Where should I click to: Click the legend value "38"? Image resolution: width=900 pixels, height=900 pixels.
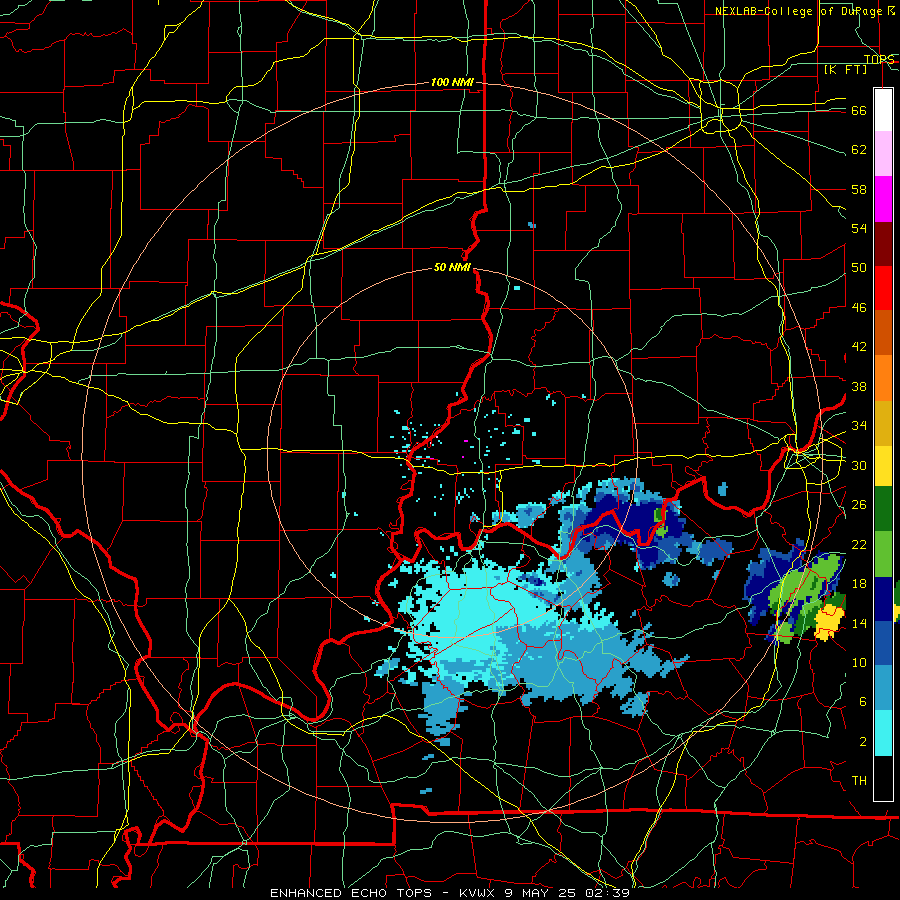click(x=859, y=386)
